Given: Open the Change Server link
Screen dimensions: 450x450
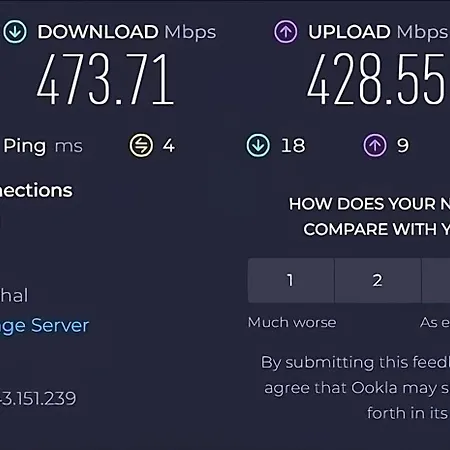Looking at the screenshot, I should click(x=44, y=326).
